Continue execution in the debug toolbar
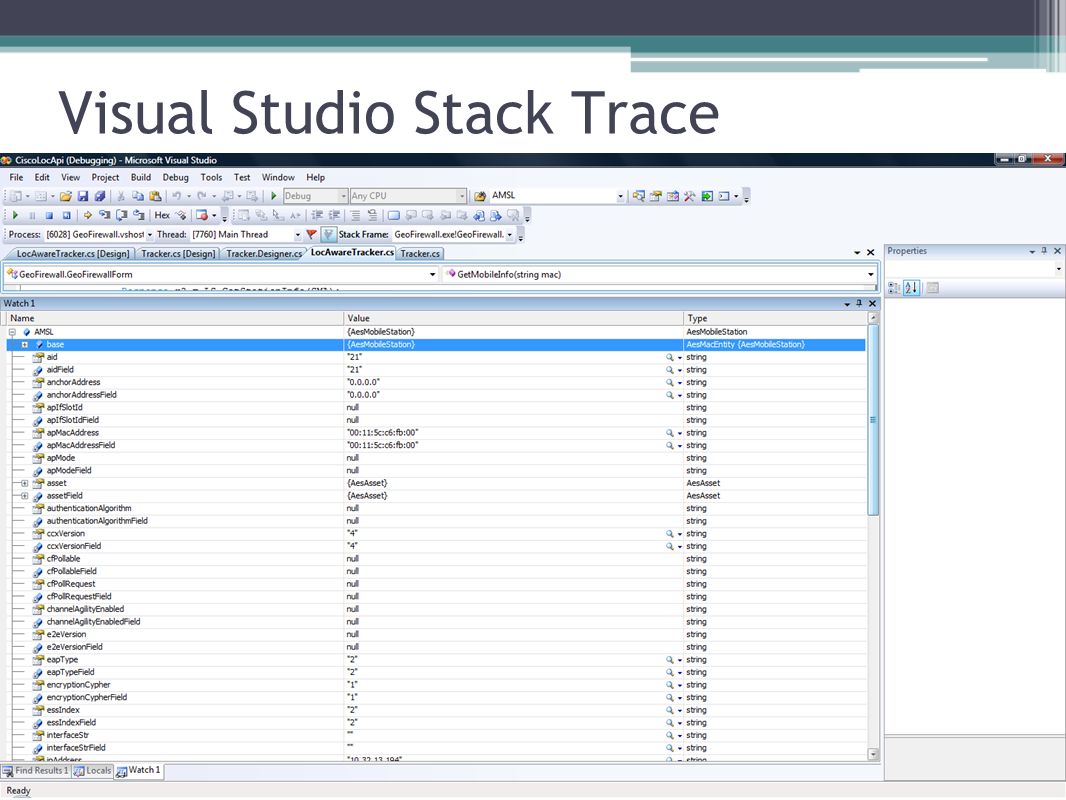Viewport: 1066px width, 800px height. point(15,215)
